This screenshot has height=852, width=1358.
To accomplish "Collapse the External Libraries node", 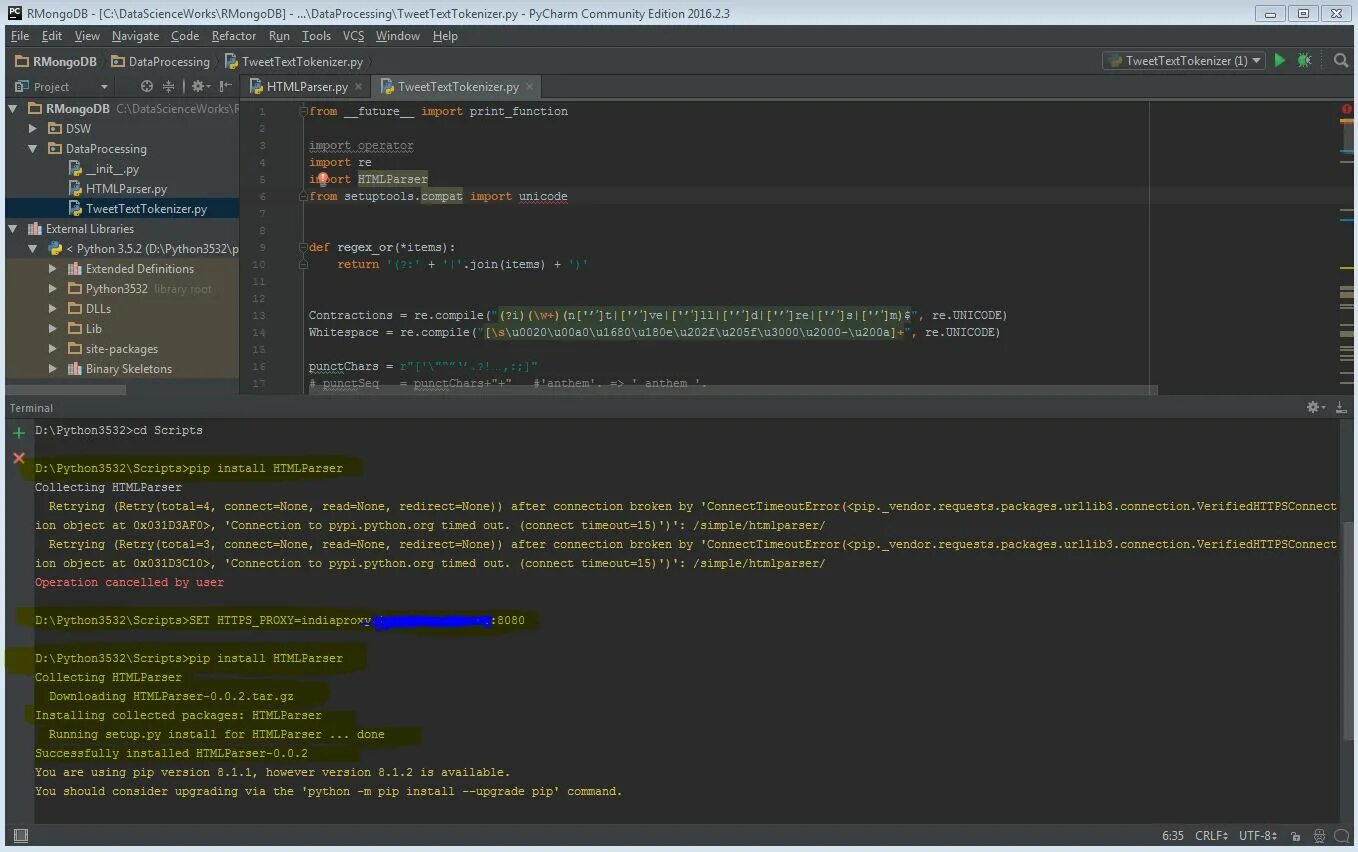I will click(x=13, y=229).
